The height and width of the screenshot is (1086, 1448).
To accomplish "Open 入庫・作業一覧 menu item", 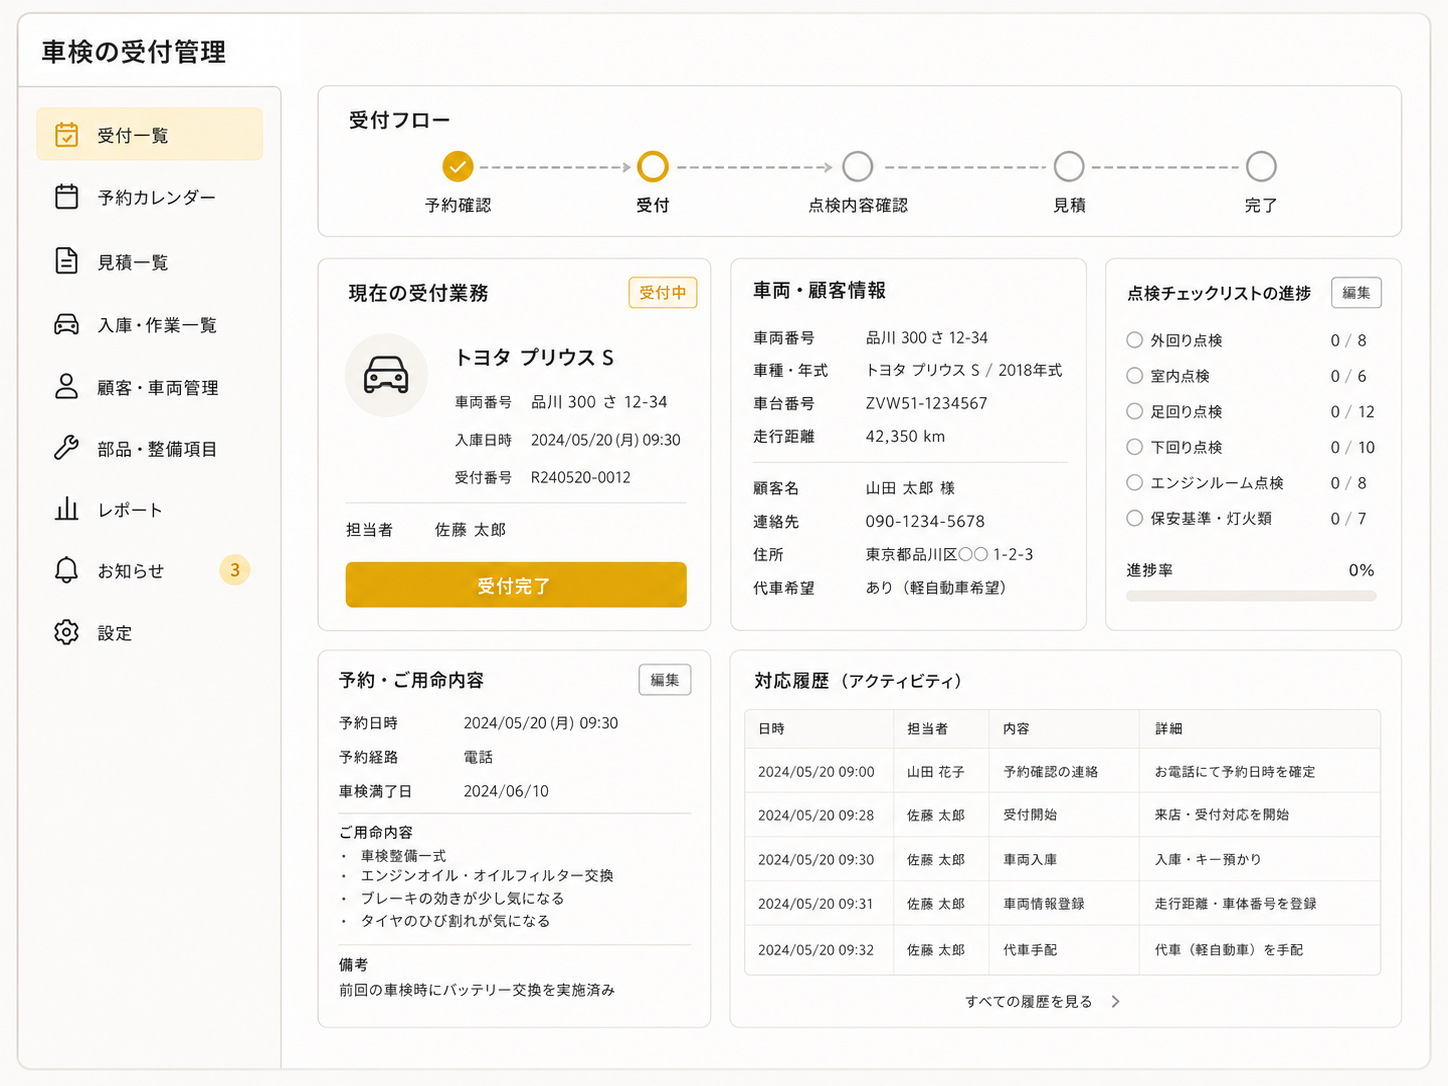I will point(150,325).
